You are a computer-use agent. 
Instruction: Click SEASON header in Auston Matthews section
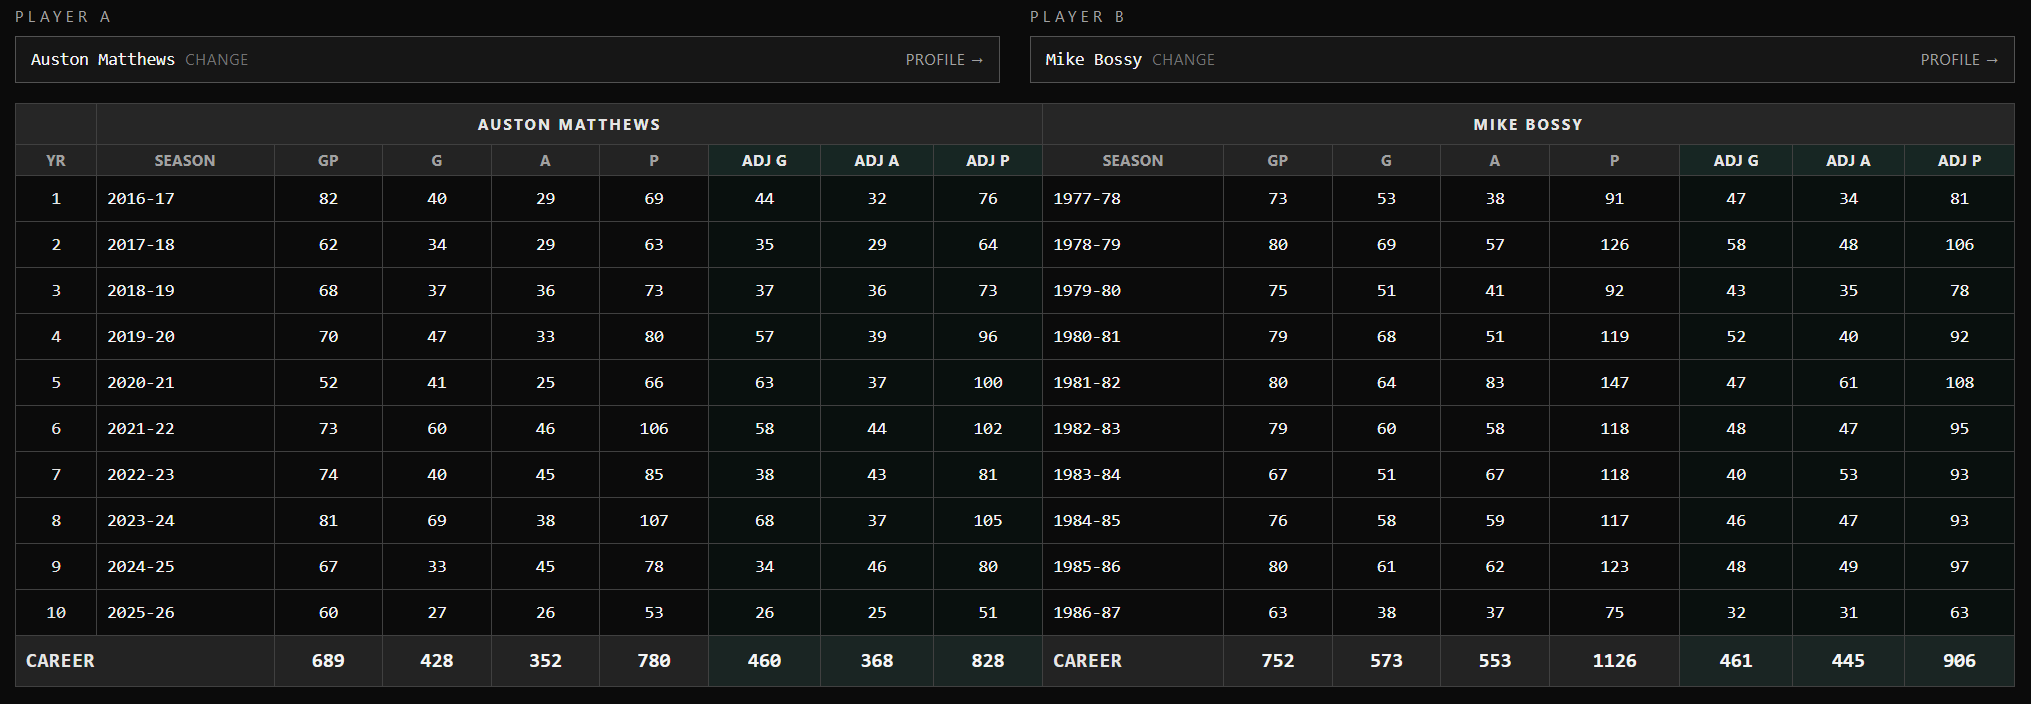tap(184, 161)
